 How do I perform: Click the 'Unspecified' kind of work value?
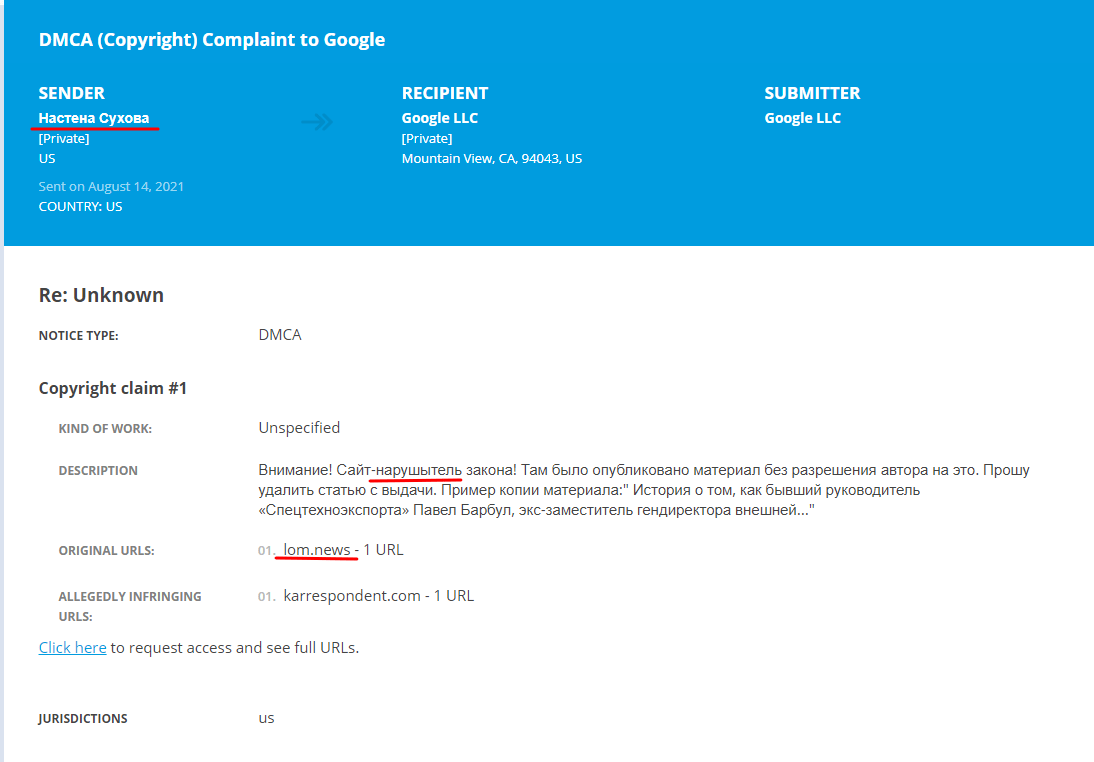point(299,428)
